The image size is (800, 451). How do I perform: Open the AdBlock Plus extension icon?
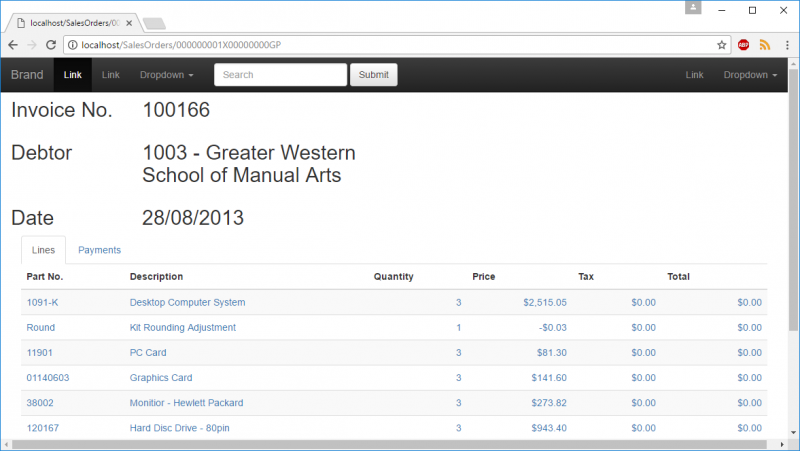click(x=744, y=45)
